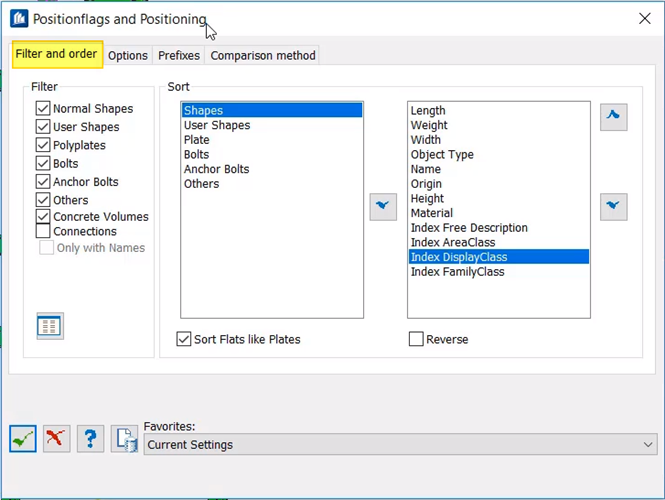Switch to the Options tab

[128, 56]
